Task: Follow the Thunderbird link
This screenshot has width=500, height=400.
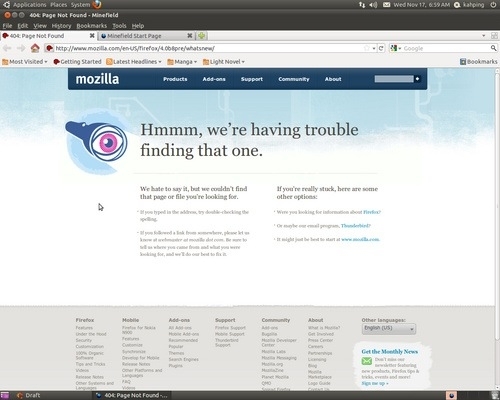Action: (355, 226)
